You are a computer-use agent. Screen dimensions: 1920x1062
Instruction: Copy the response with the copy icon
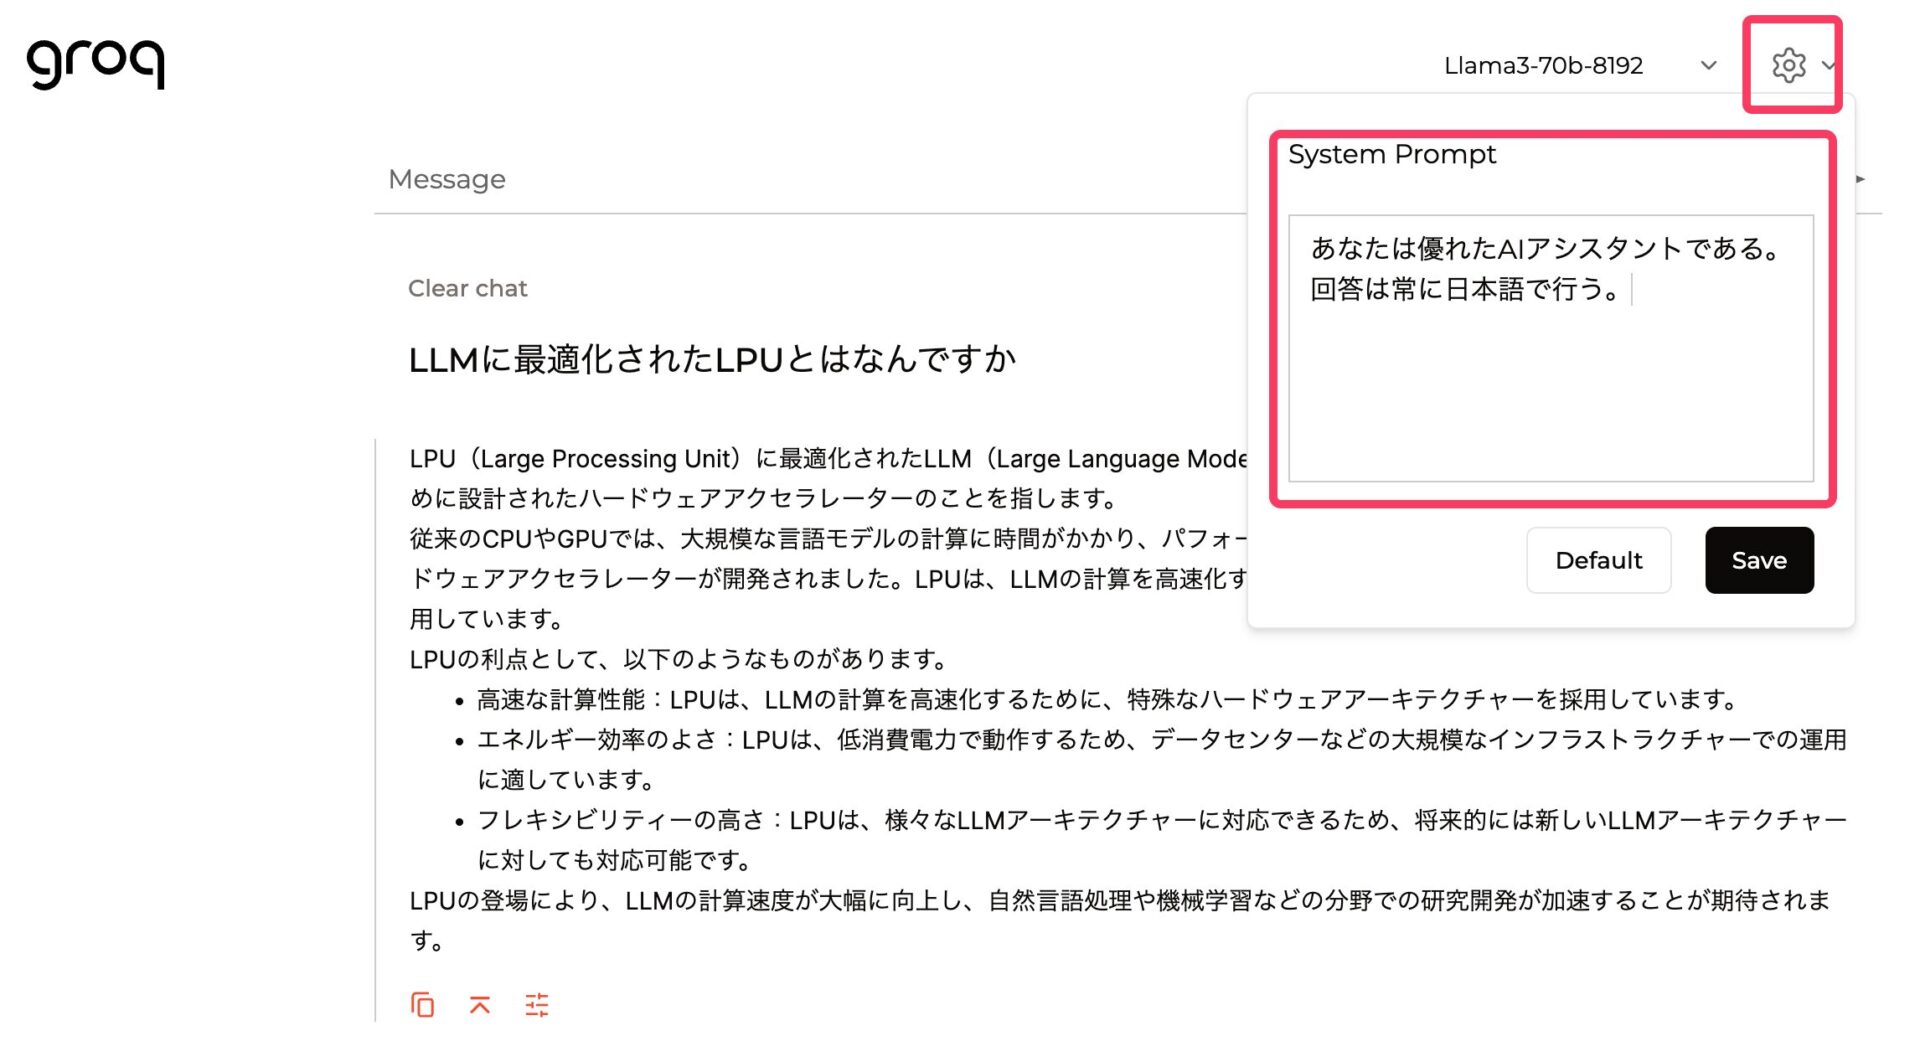pyautogui.click(x=422, y=1004)
